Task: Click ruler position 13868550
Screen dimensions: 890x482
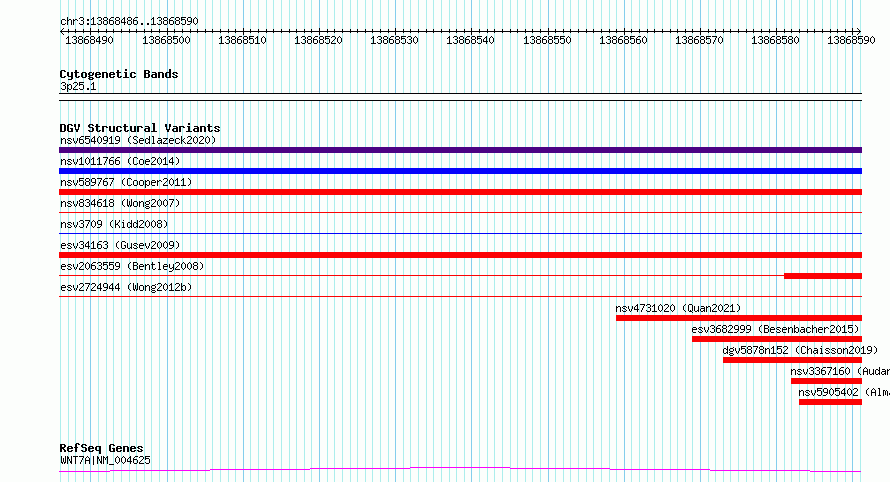Action: [547, 40]
